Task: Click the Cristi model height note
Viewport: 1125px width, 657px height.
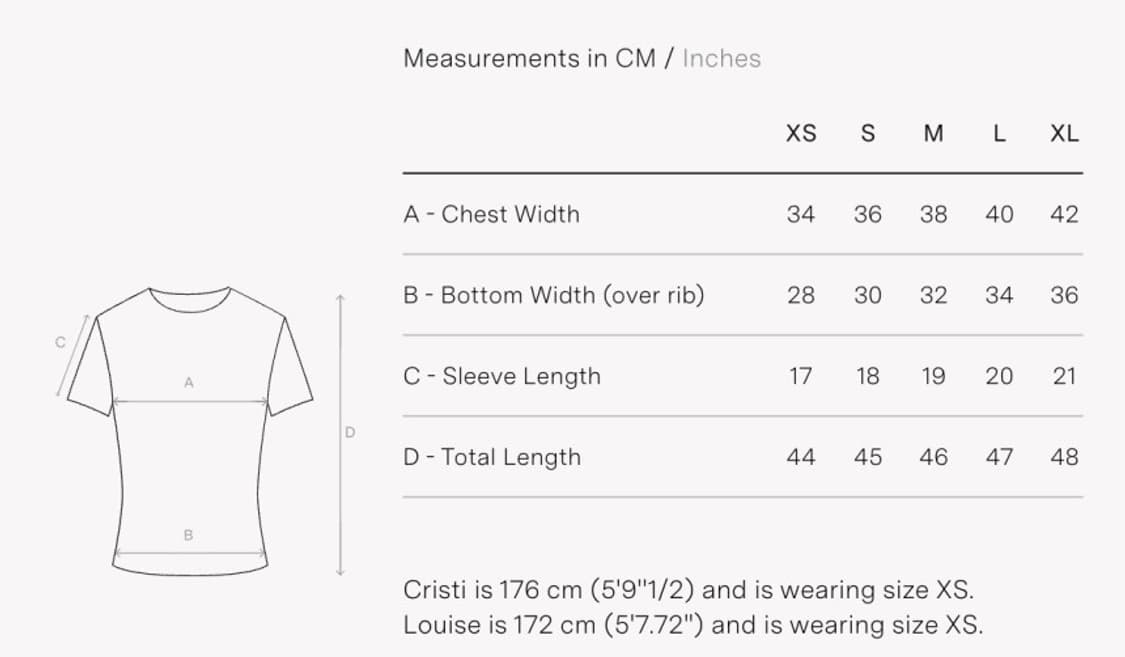Action: point(688,589)
